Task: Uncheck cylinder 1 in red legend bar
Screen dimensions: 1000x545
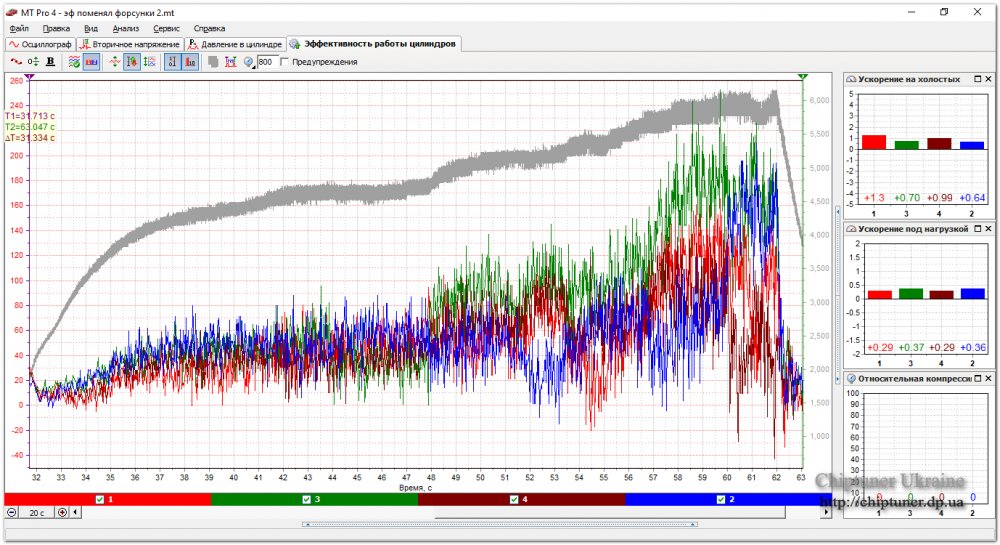Action: point(99,500)
